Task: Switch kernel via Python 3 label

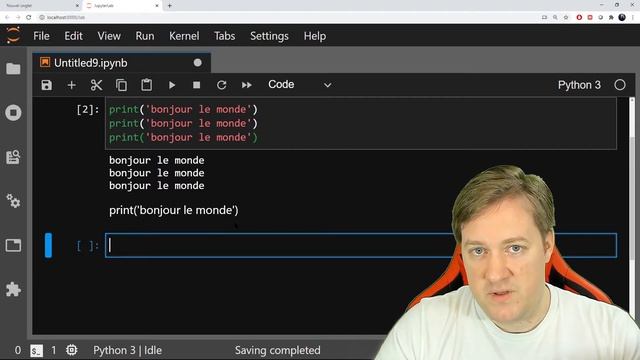Action: coord(579,85)
